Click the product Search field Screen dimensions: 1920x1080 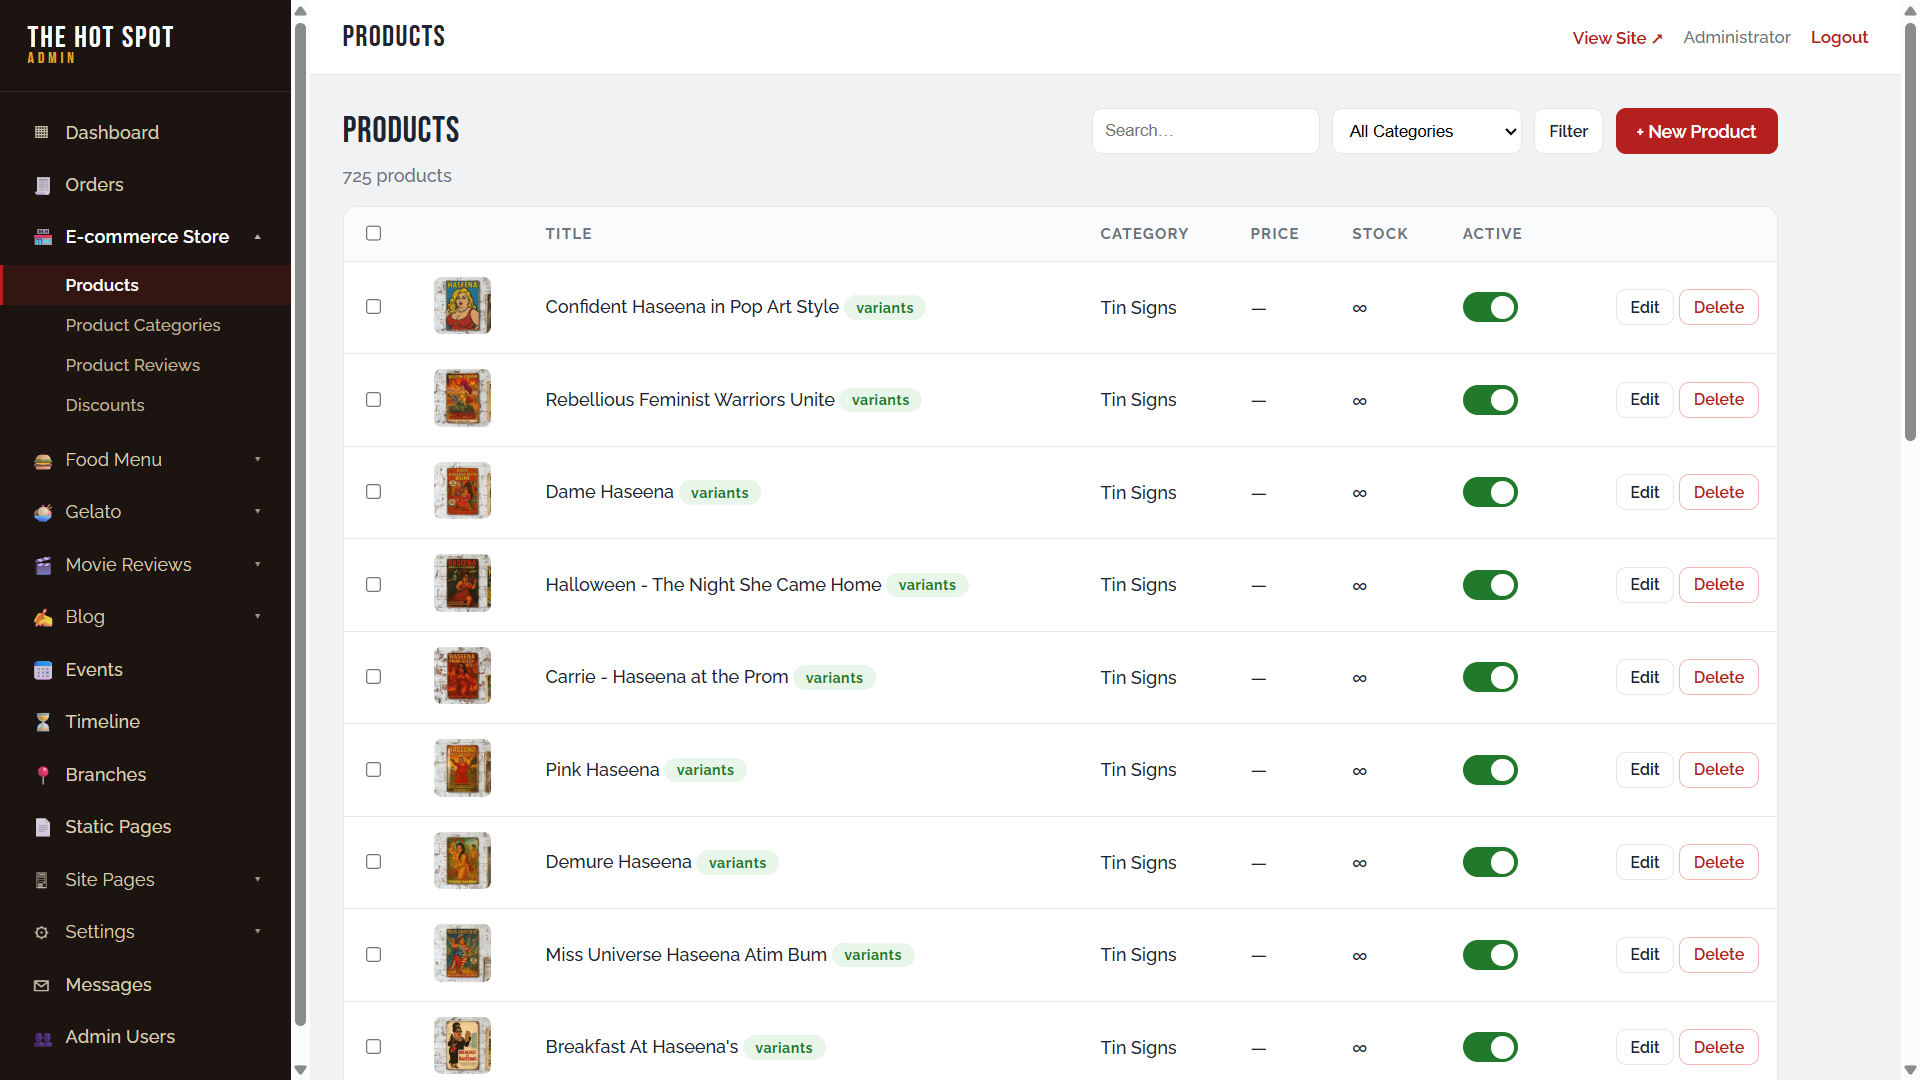pyautogui.click(x=1205, y=131)
